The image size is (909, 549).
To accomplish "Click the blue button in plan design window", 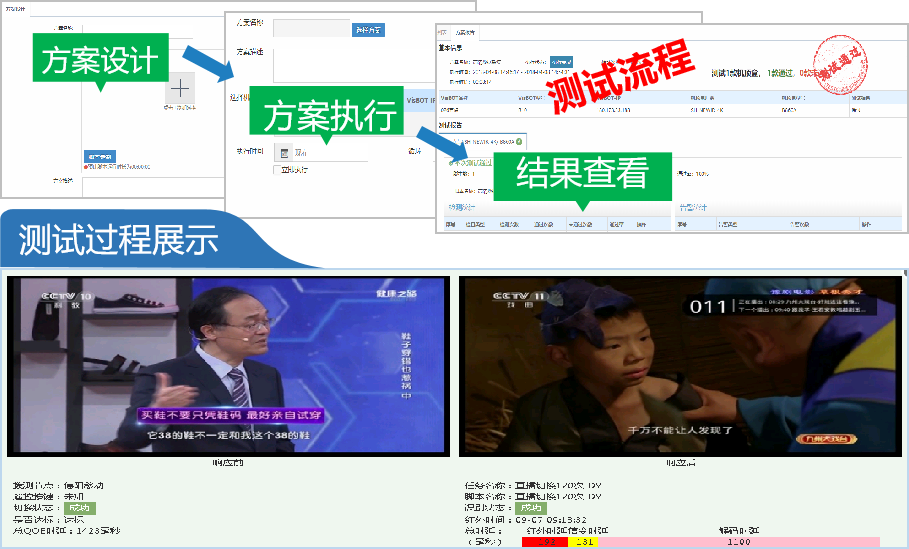I will coord(101,156).
